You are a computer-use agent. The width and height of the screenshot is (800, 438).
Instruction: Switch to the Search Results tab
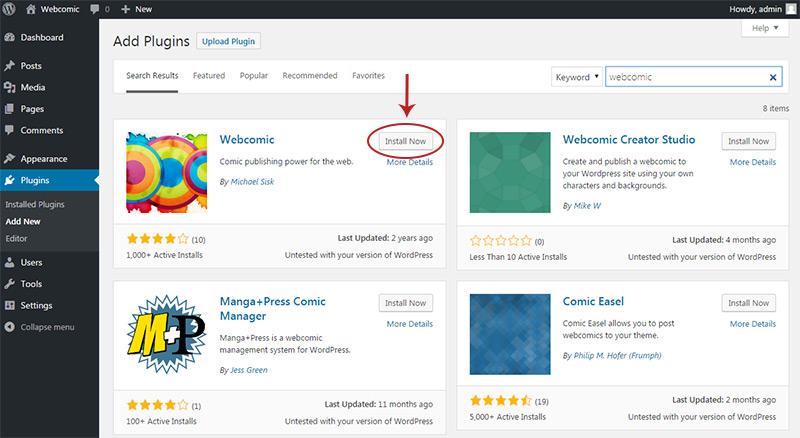(152, 76)
